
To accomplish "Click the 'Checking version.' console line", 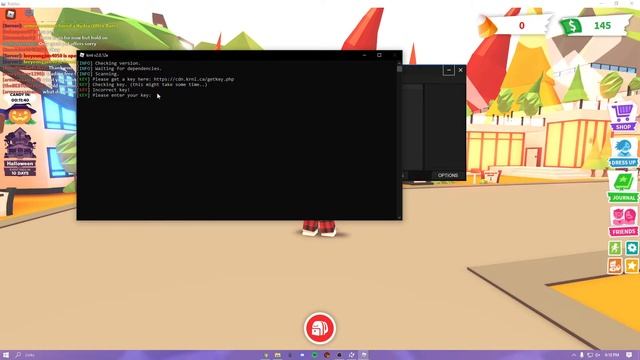I will [x=118, y=63].
